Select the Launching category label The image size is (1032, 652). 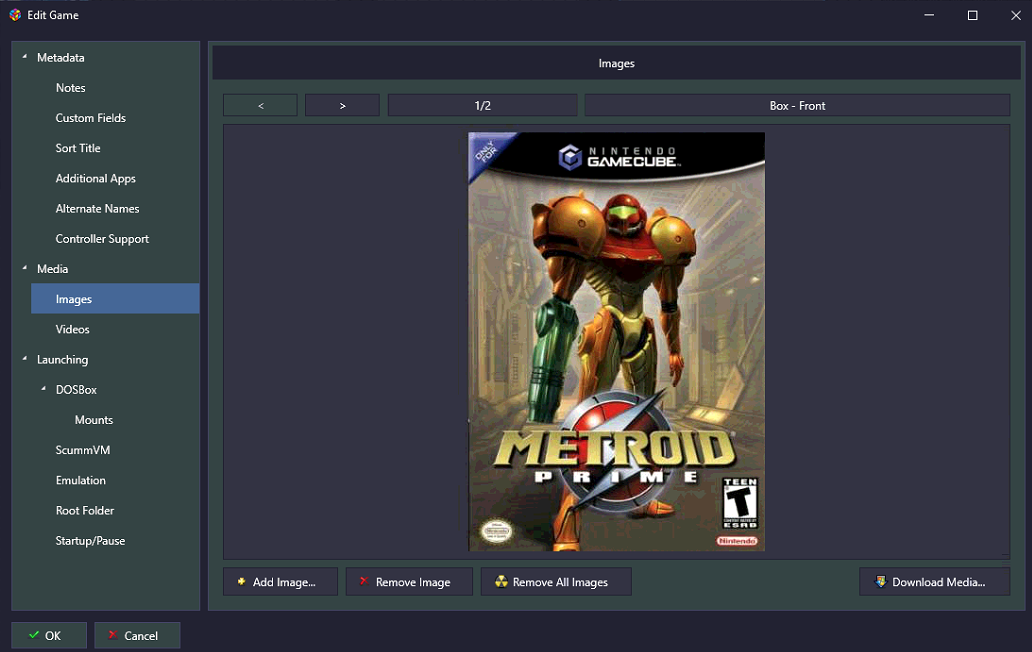pyautogui.click(x=63, y=359)
